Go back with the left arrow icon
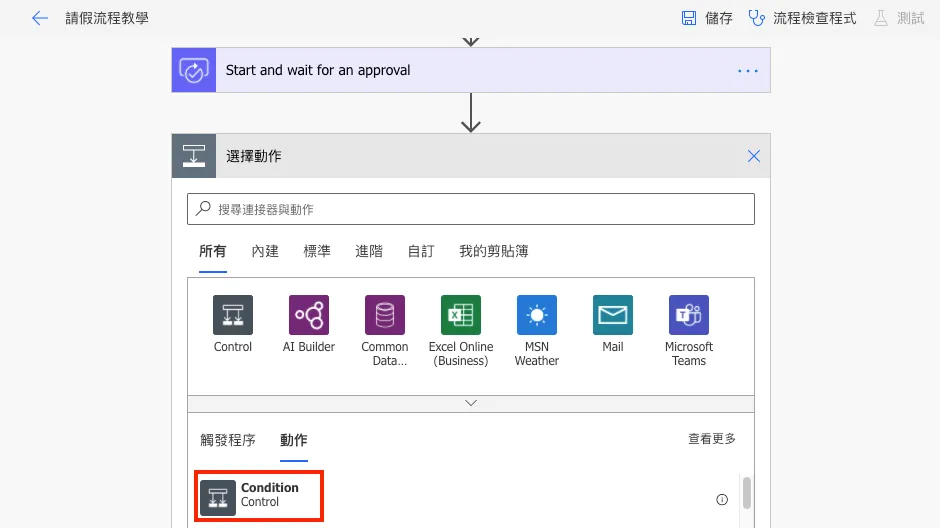The height and width of the screenshot is (528, 940). click(40, 18)
